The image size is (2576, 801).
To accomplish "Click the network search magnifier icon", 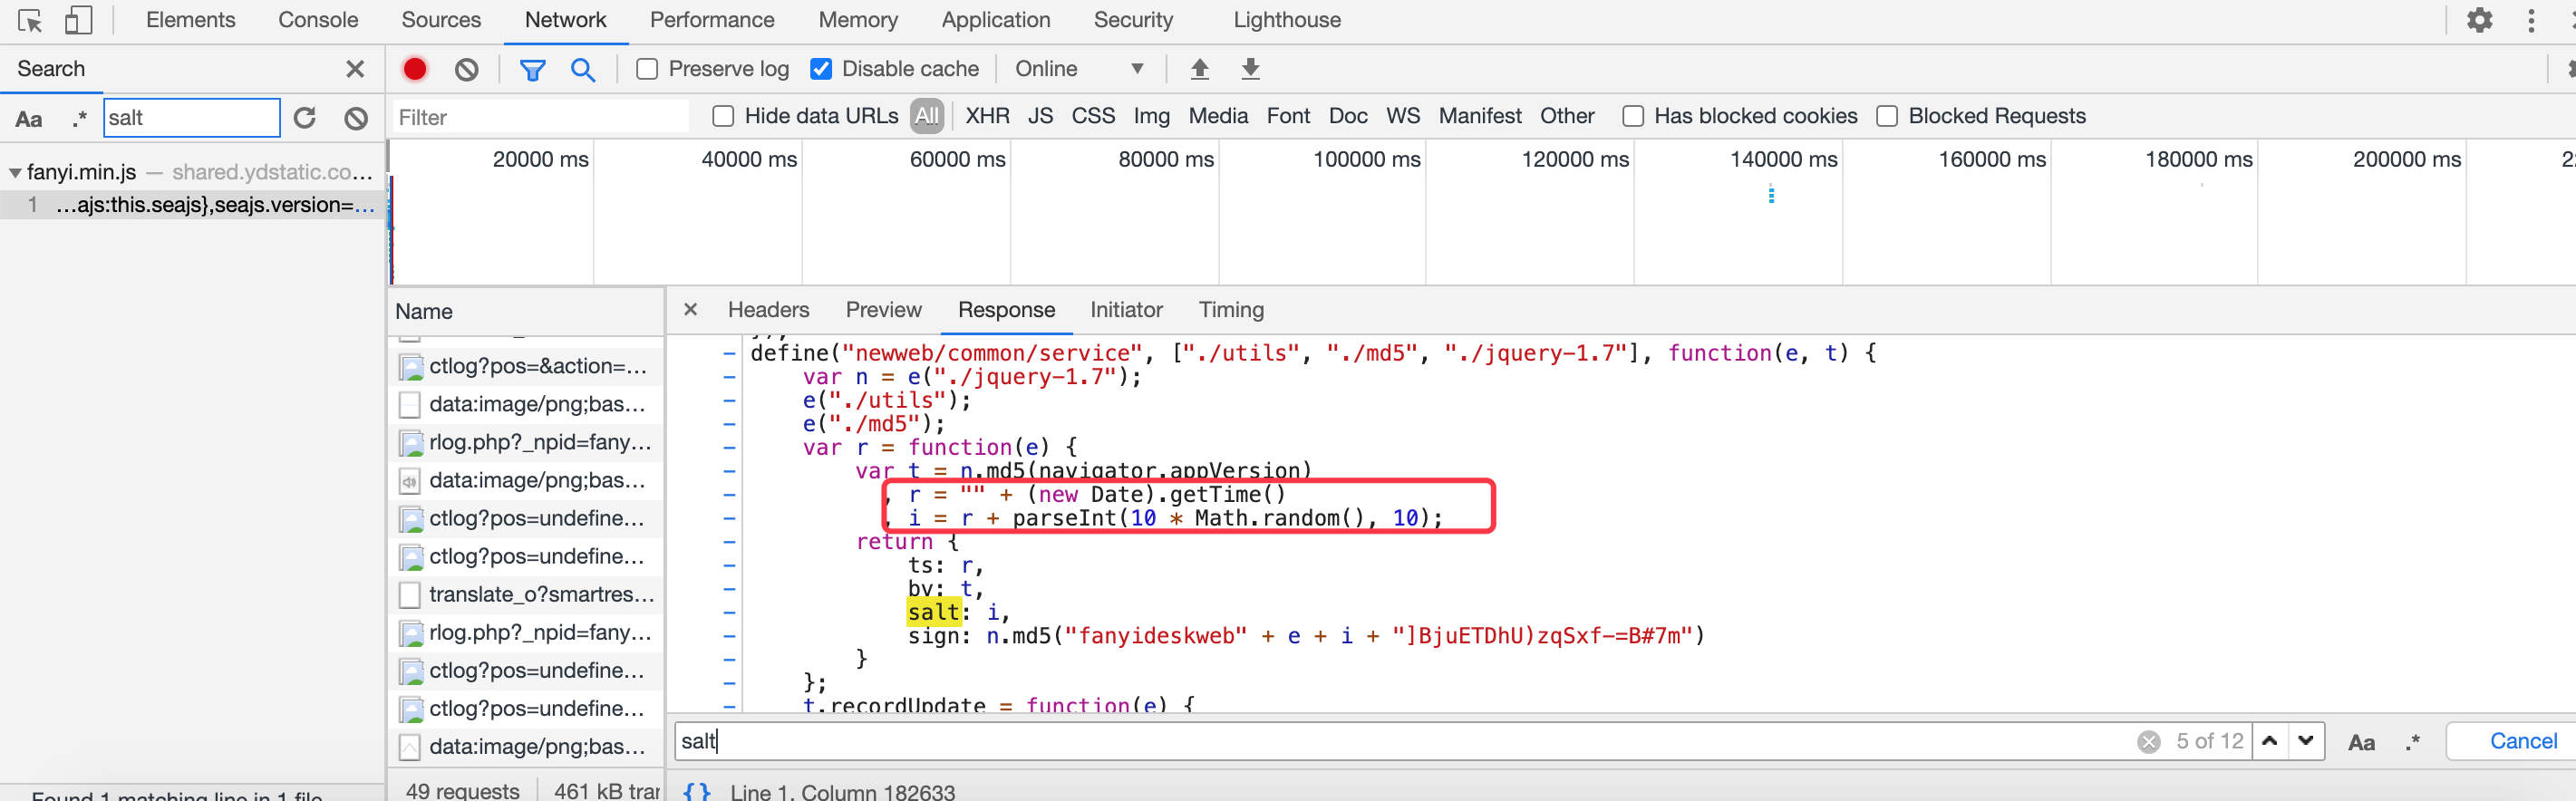I will pyautogui.click(x=583, y=69).
